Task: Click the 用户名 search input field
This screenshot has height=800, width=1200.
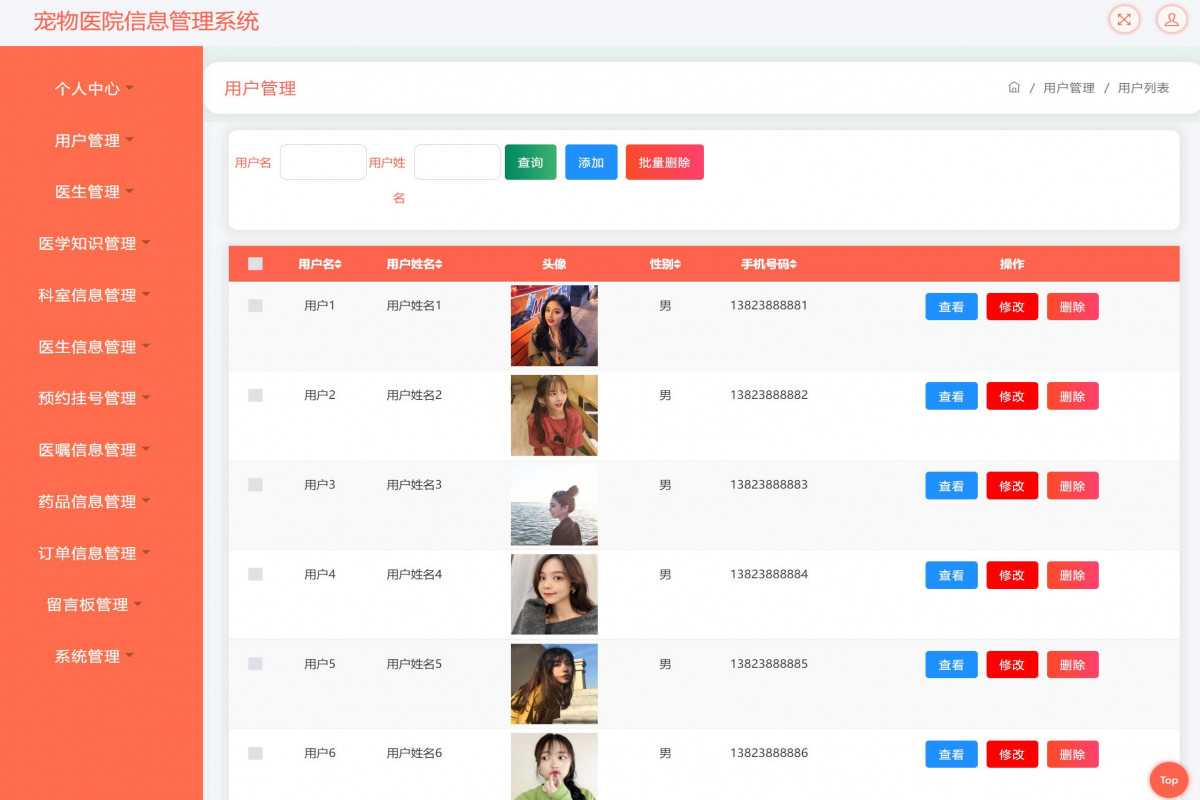Action: (323, 162)
